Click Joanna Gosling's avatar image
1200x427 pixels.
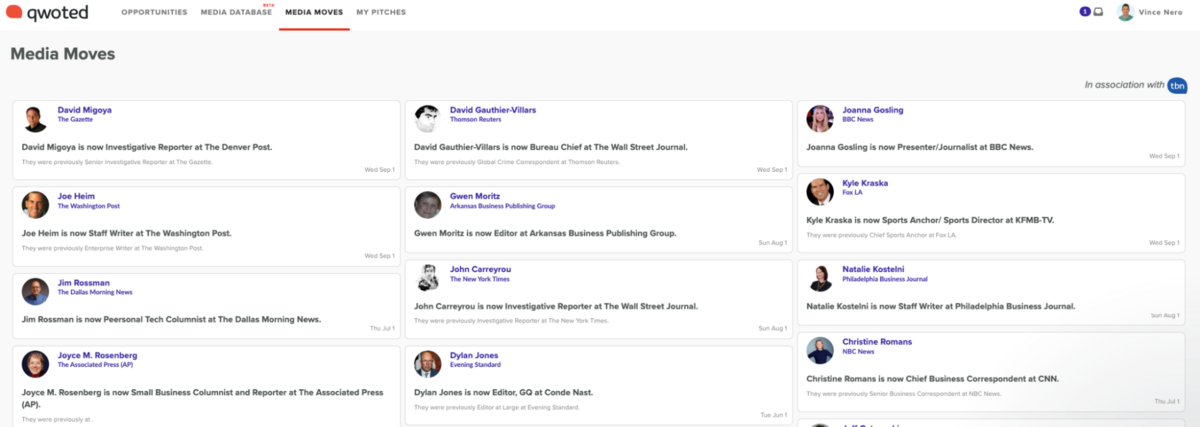[820, 118]
